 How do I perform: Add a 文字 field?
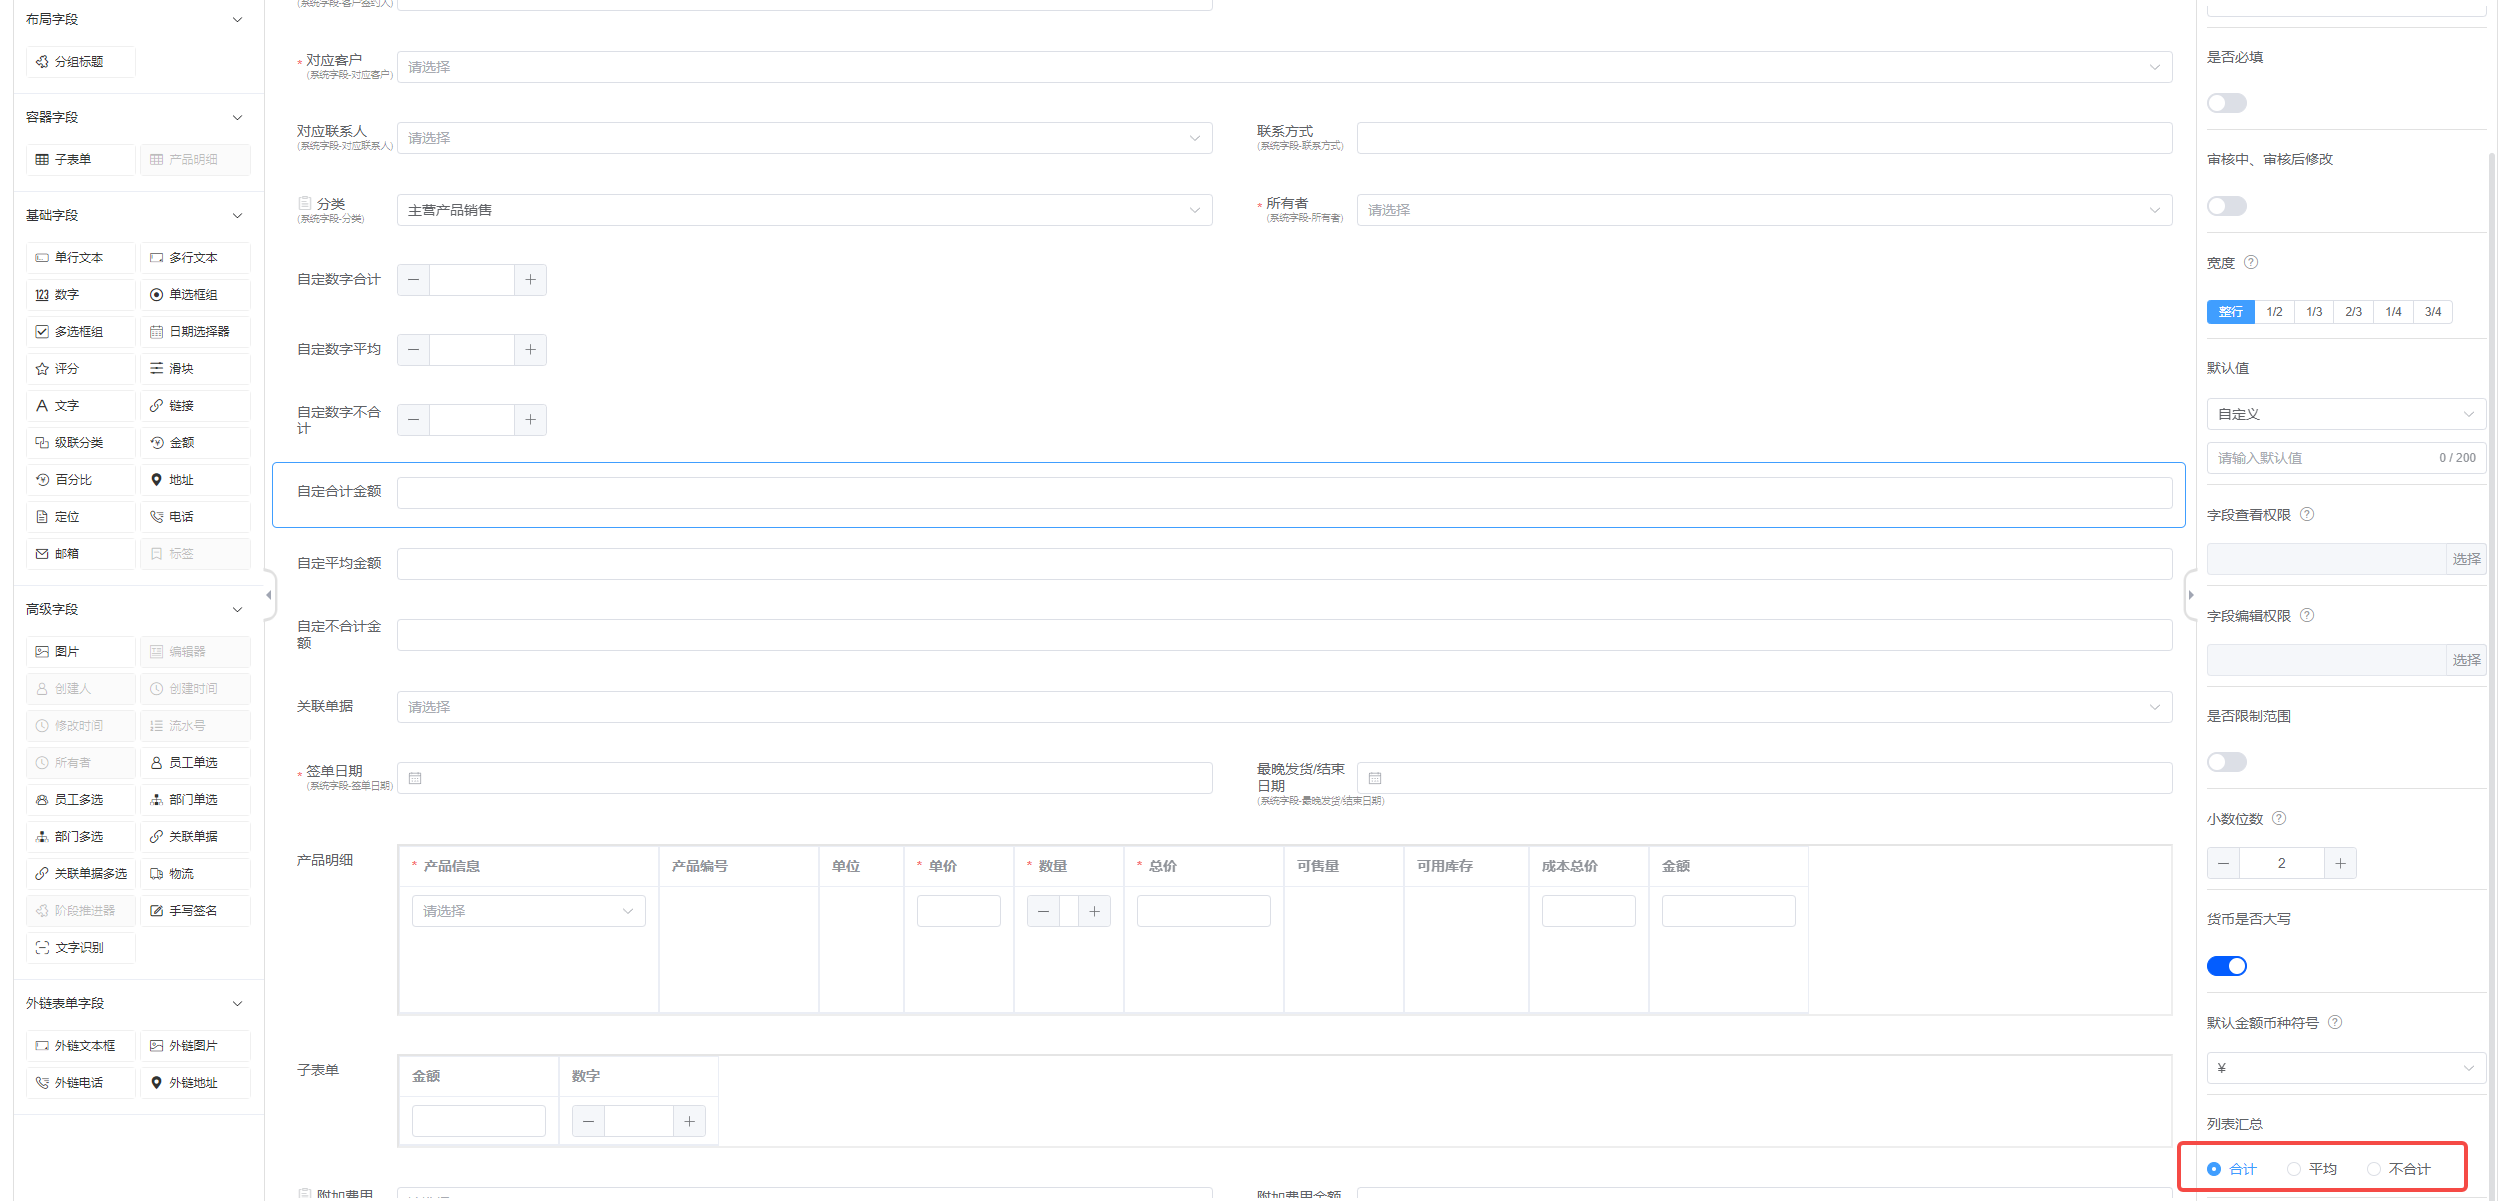coord(80,406)
